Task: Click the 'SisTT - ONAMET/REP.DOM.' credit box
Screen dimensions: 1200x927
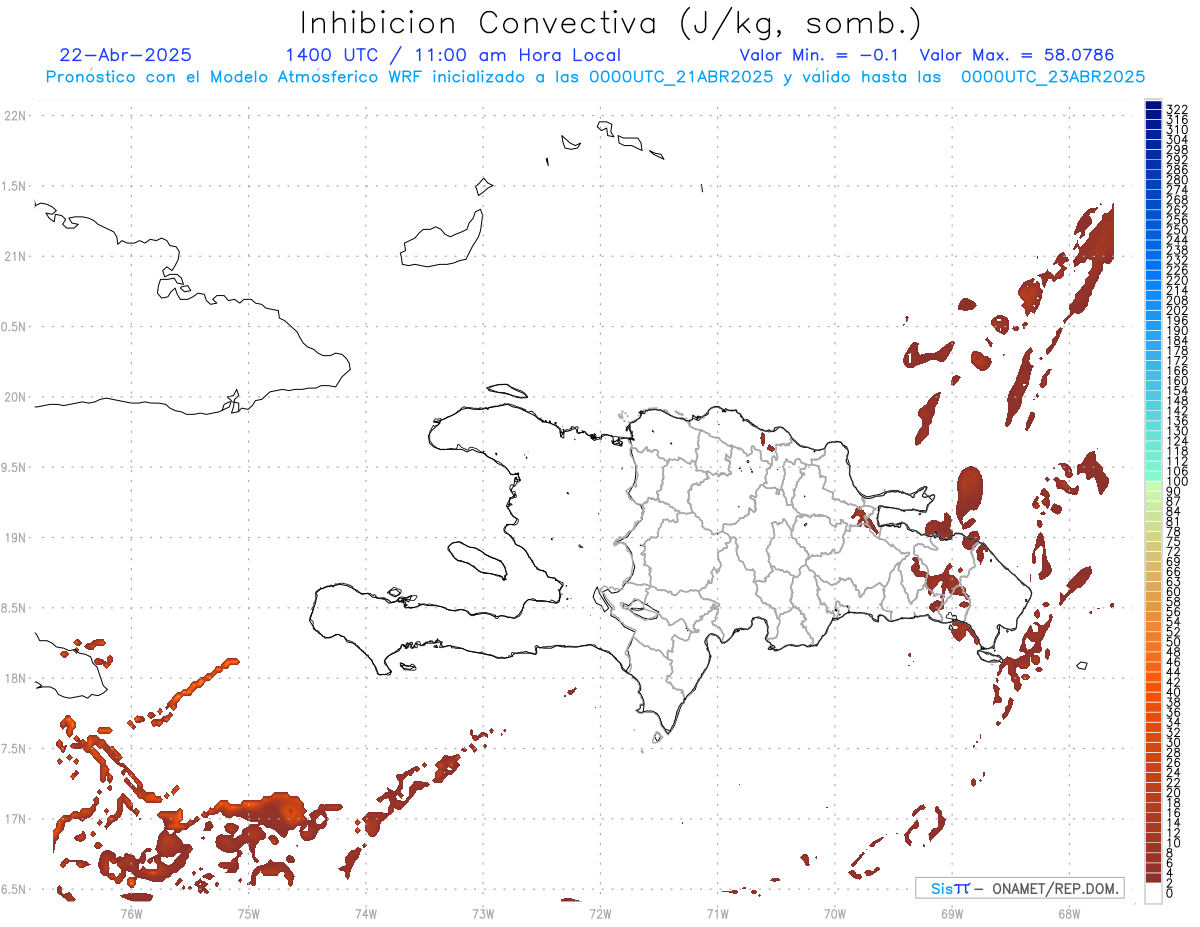Action: click(x=1020, y=888)
